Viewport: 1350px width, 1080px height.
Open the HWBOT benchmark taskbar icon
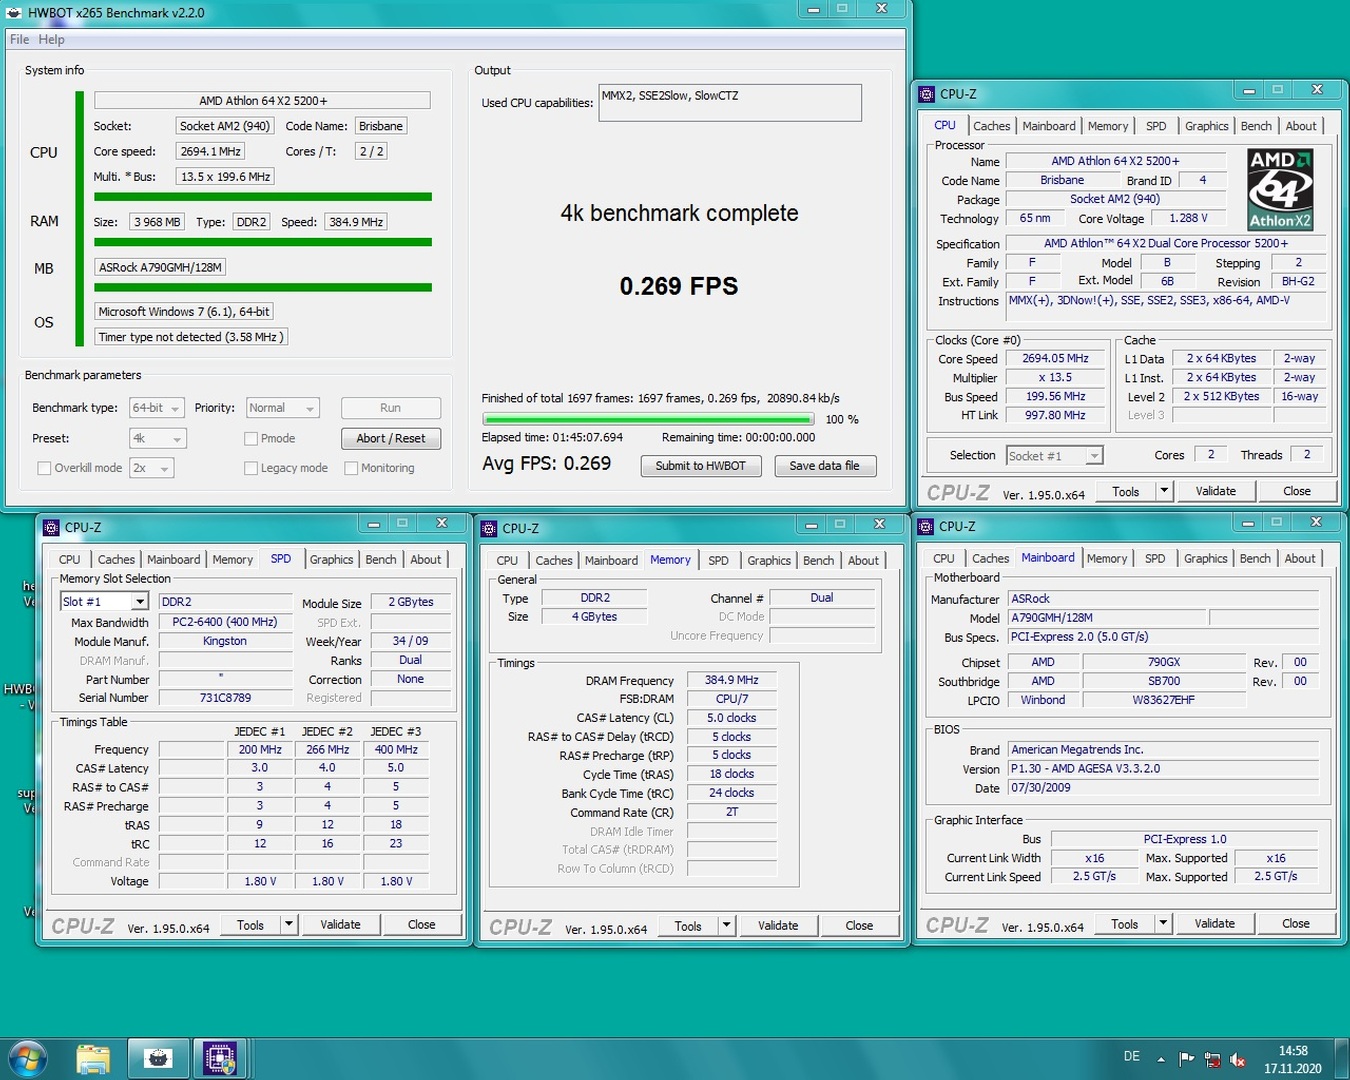(158, 1059)
